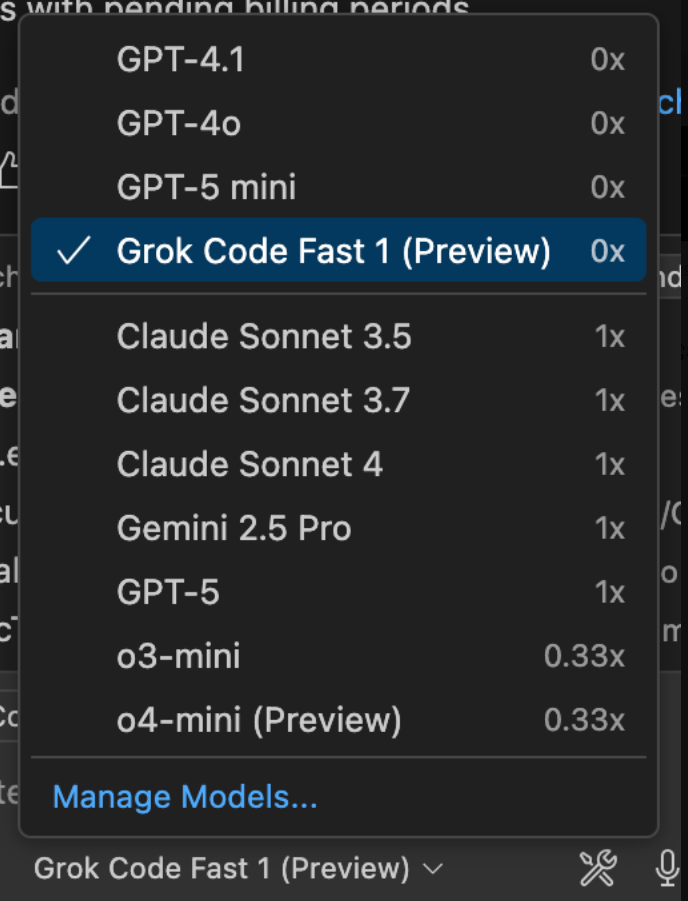This screenshot has height=901, width=688.
Task: Click the 1x multiplier beside Gemini 2.5 Pro
Action: coord(610,528)
